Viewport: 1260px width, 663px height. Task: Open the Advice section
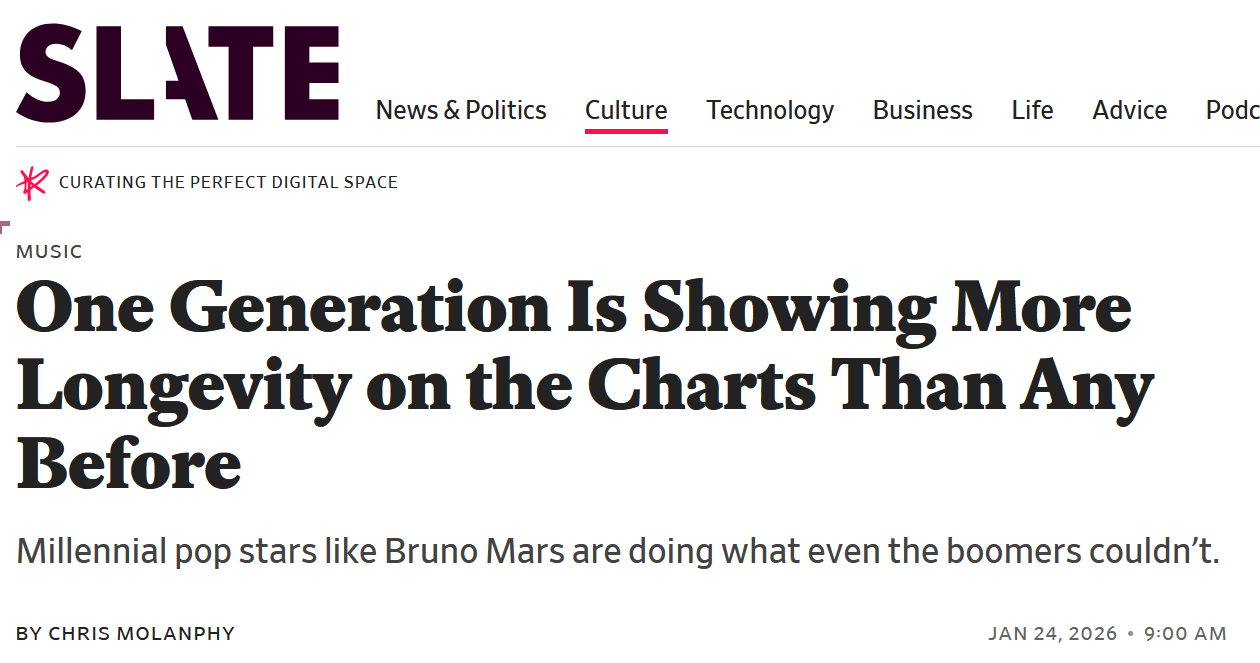[1129, 110]
